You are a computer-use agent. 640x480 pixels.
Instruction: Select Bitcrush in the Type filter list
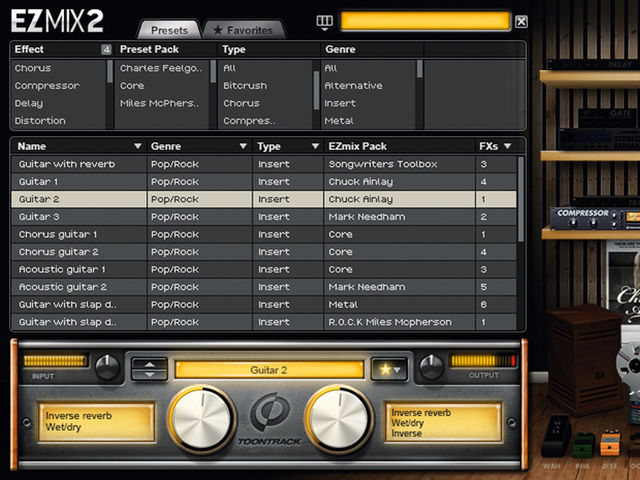pos(245,85)
